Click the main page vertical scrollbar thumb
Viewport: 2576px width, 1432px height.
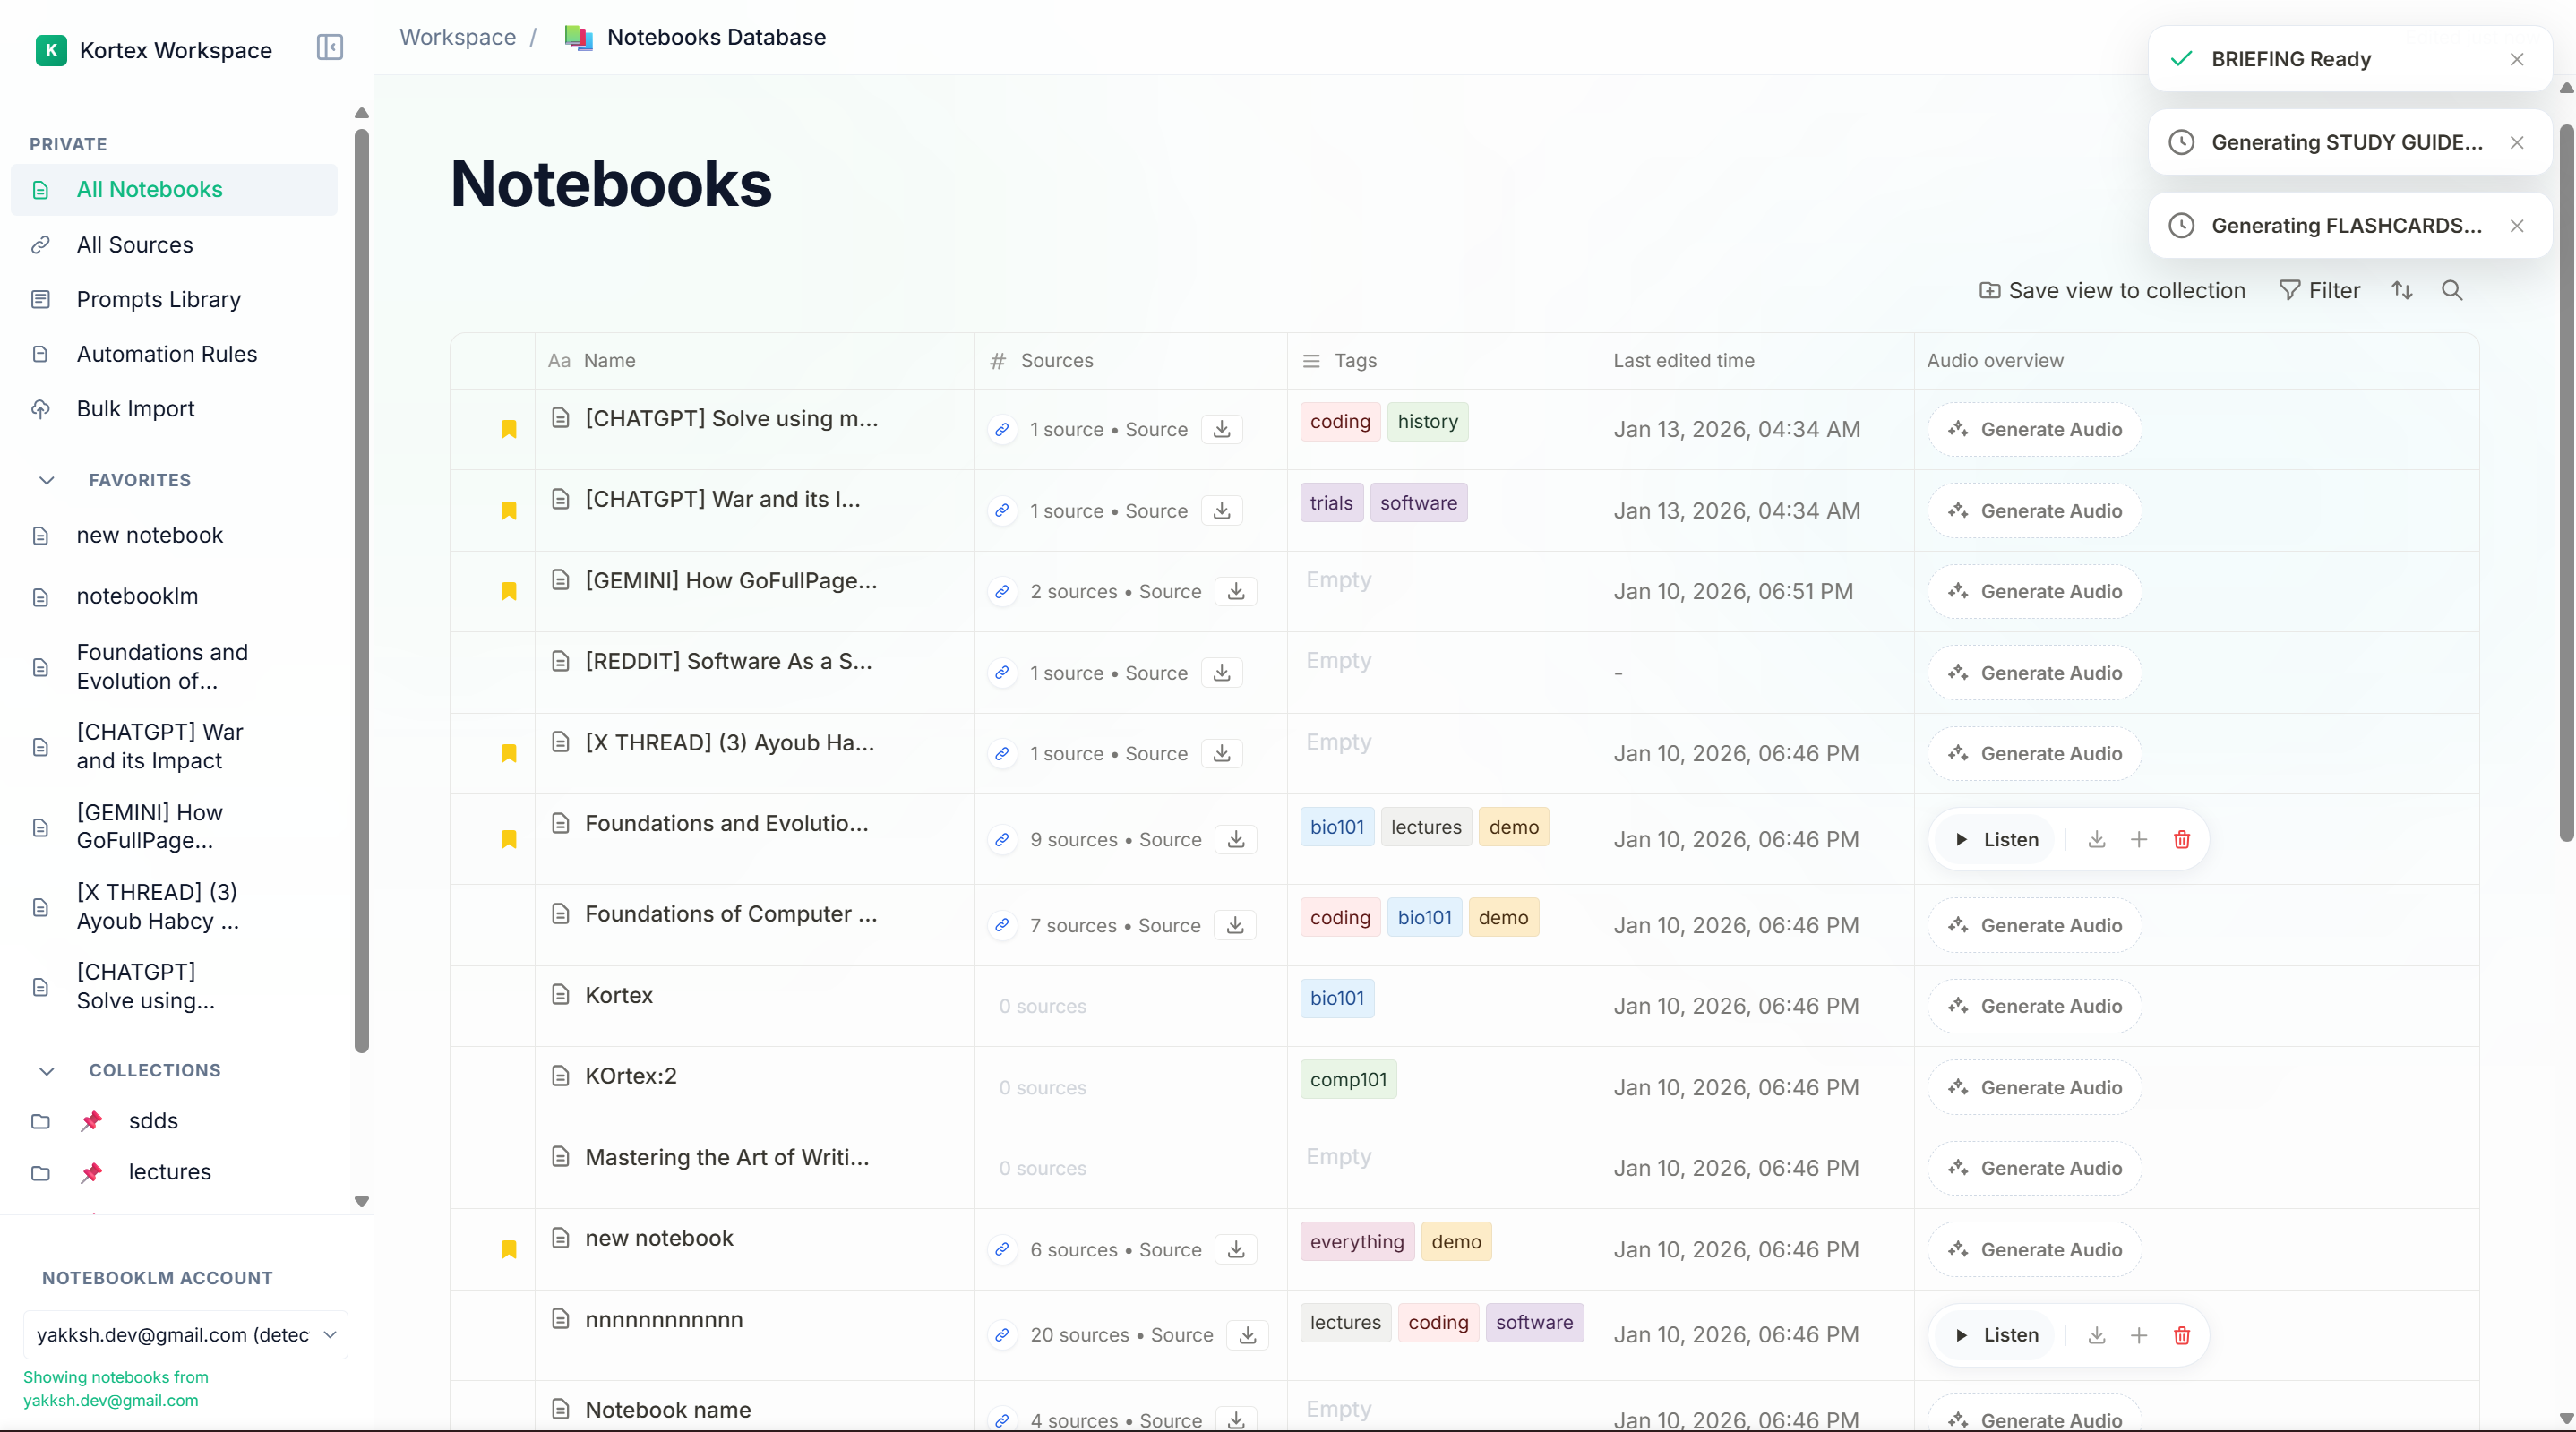[2566, 482]
